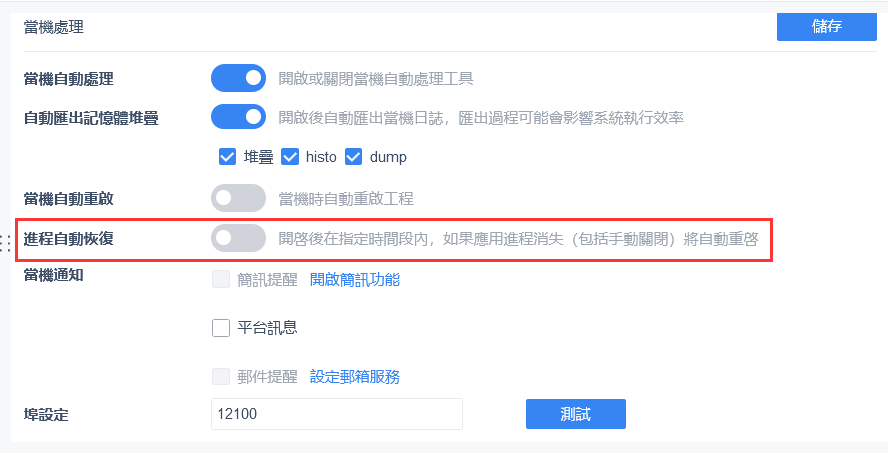Uncheck the 堆疊 checkbox

pos(227,157)
